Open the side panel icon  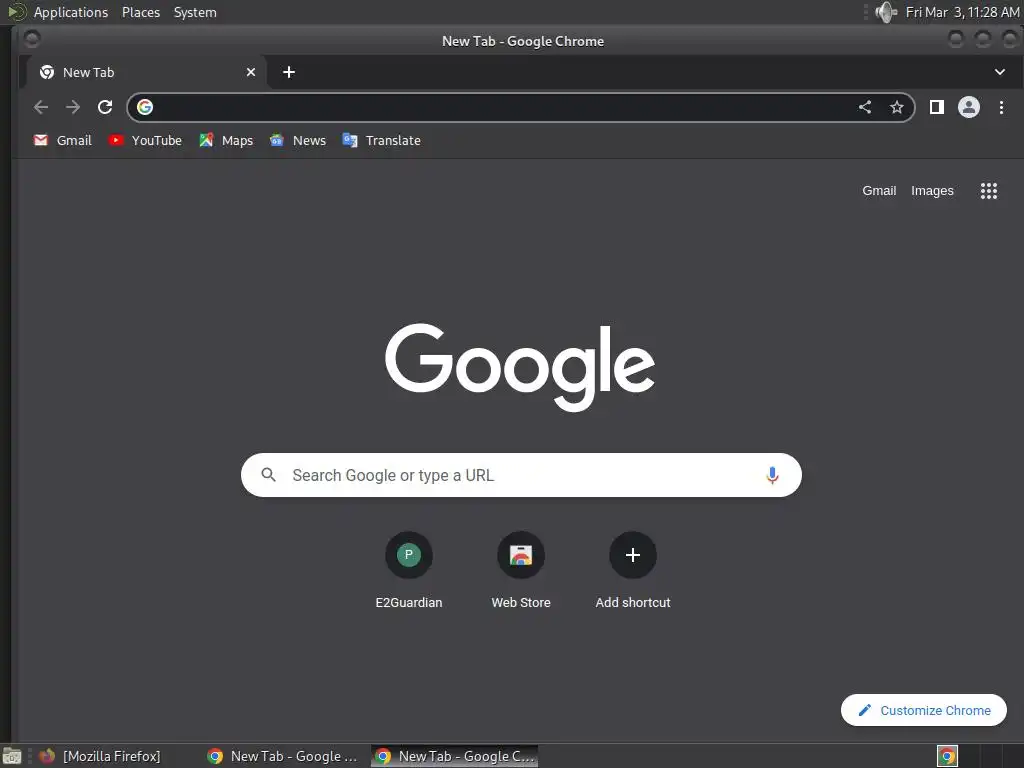point(936,107)
